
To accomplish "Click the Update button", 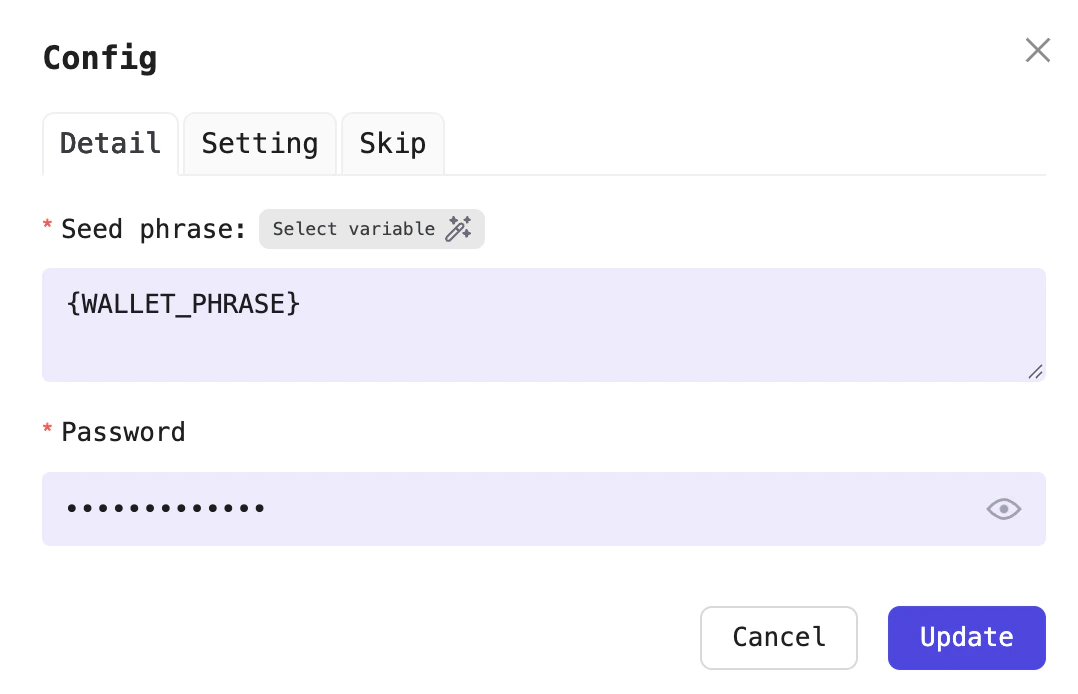I will click(x=966, y=637).
